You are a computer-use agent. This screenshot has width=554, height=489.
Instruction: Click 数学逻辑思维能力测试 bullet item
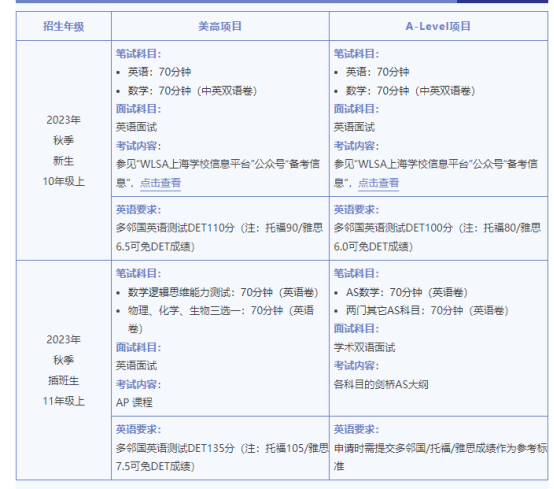click(223, 292)
